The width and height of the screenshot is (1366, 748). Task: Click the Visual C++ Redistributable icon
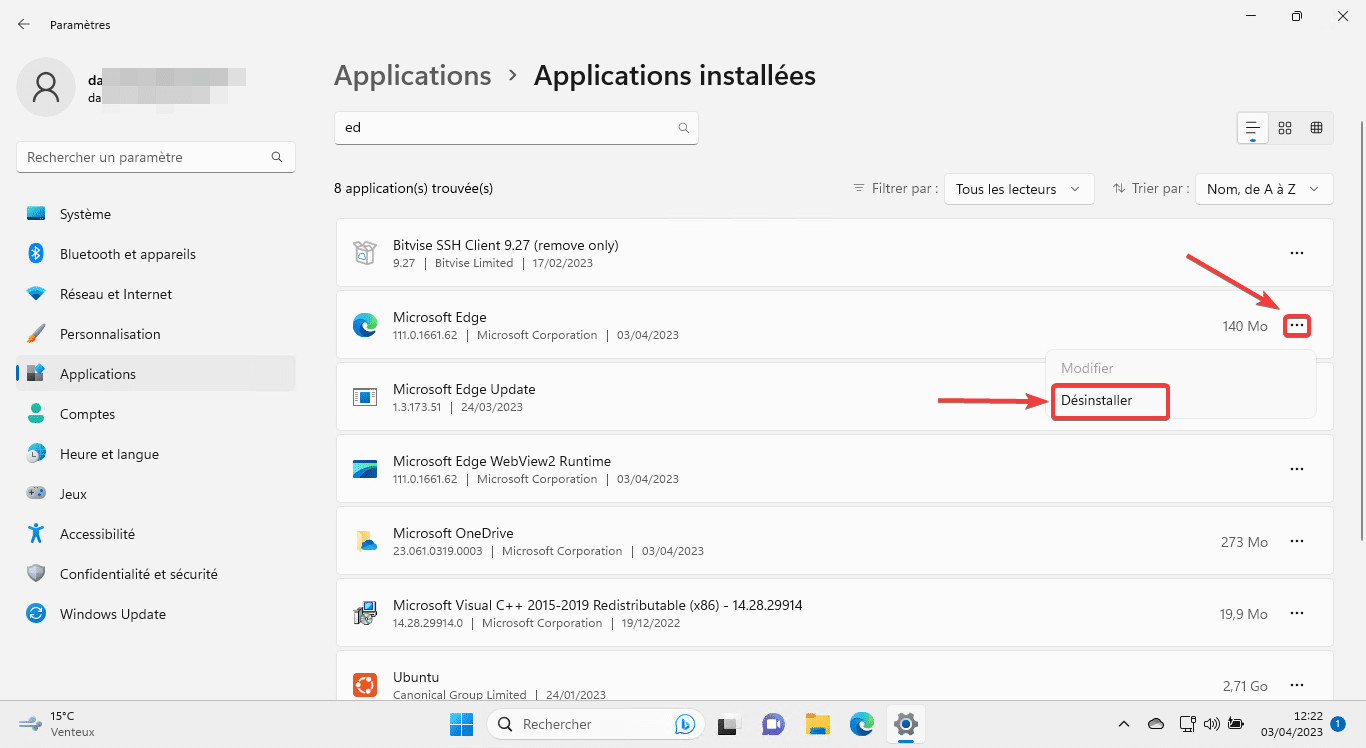(x=365, y=613)
